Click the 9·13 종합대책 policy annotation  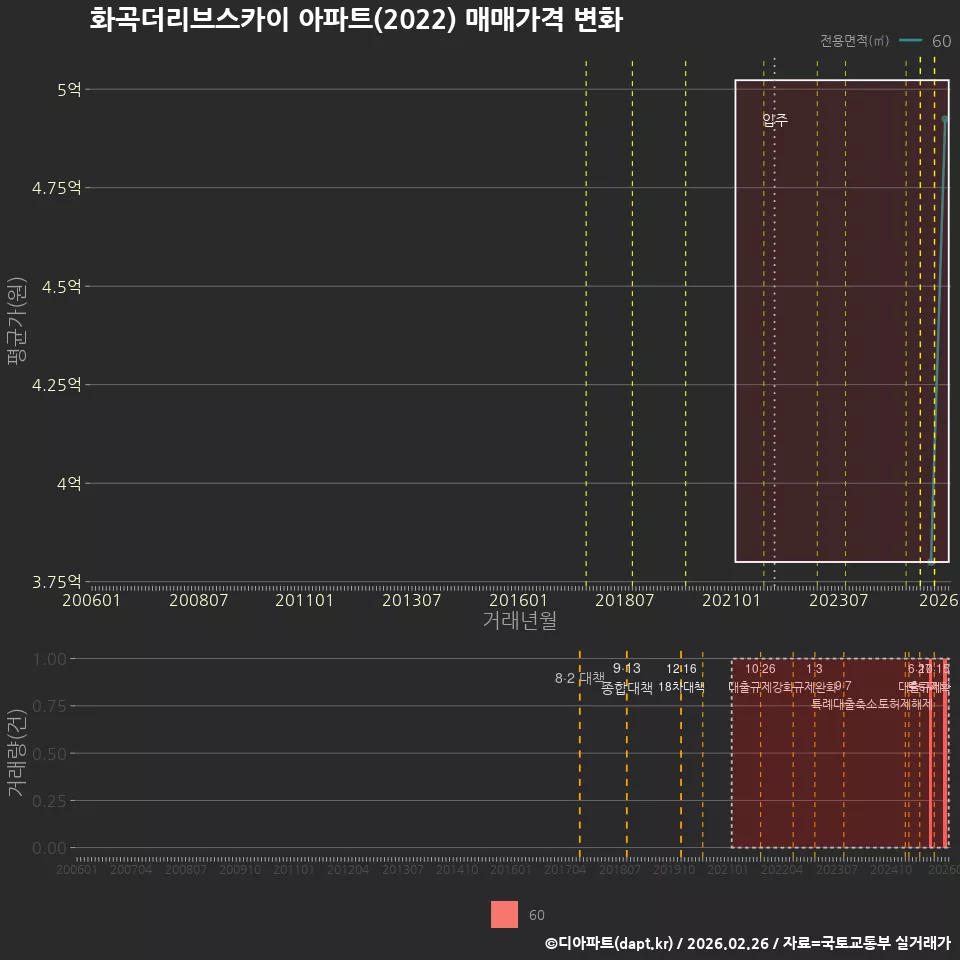(627, 678)
